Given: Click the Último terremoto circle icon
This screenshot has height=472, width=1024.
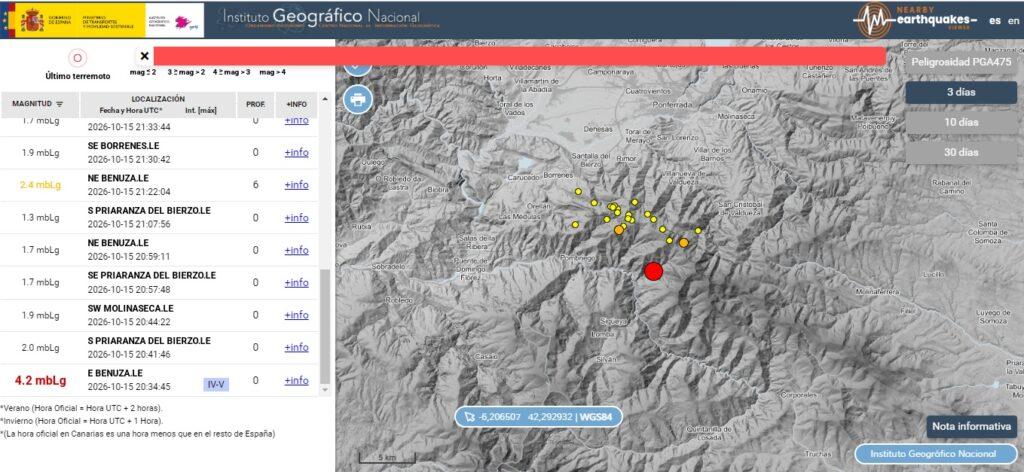Looking at the screenshot, I should click(77, 58).
